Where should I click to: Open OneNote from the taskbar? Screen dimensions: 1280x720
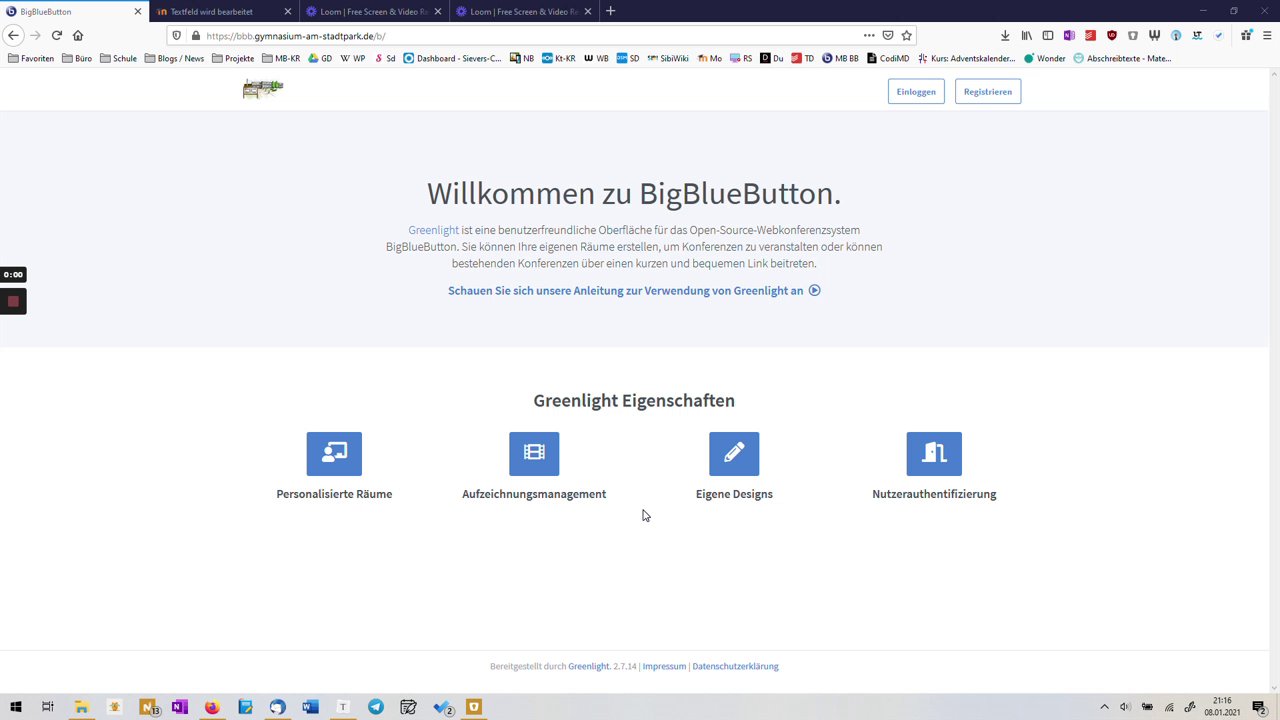click(179, 707)
